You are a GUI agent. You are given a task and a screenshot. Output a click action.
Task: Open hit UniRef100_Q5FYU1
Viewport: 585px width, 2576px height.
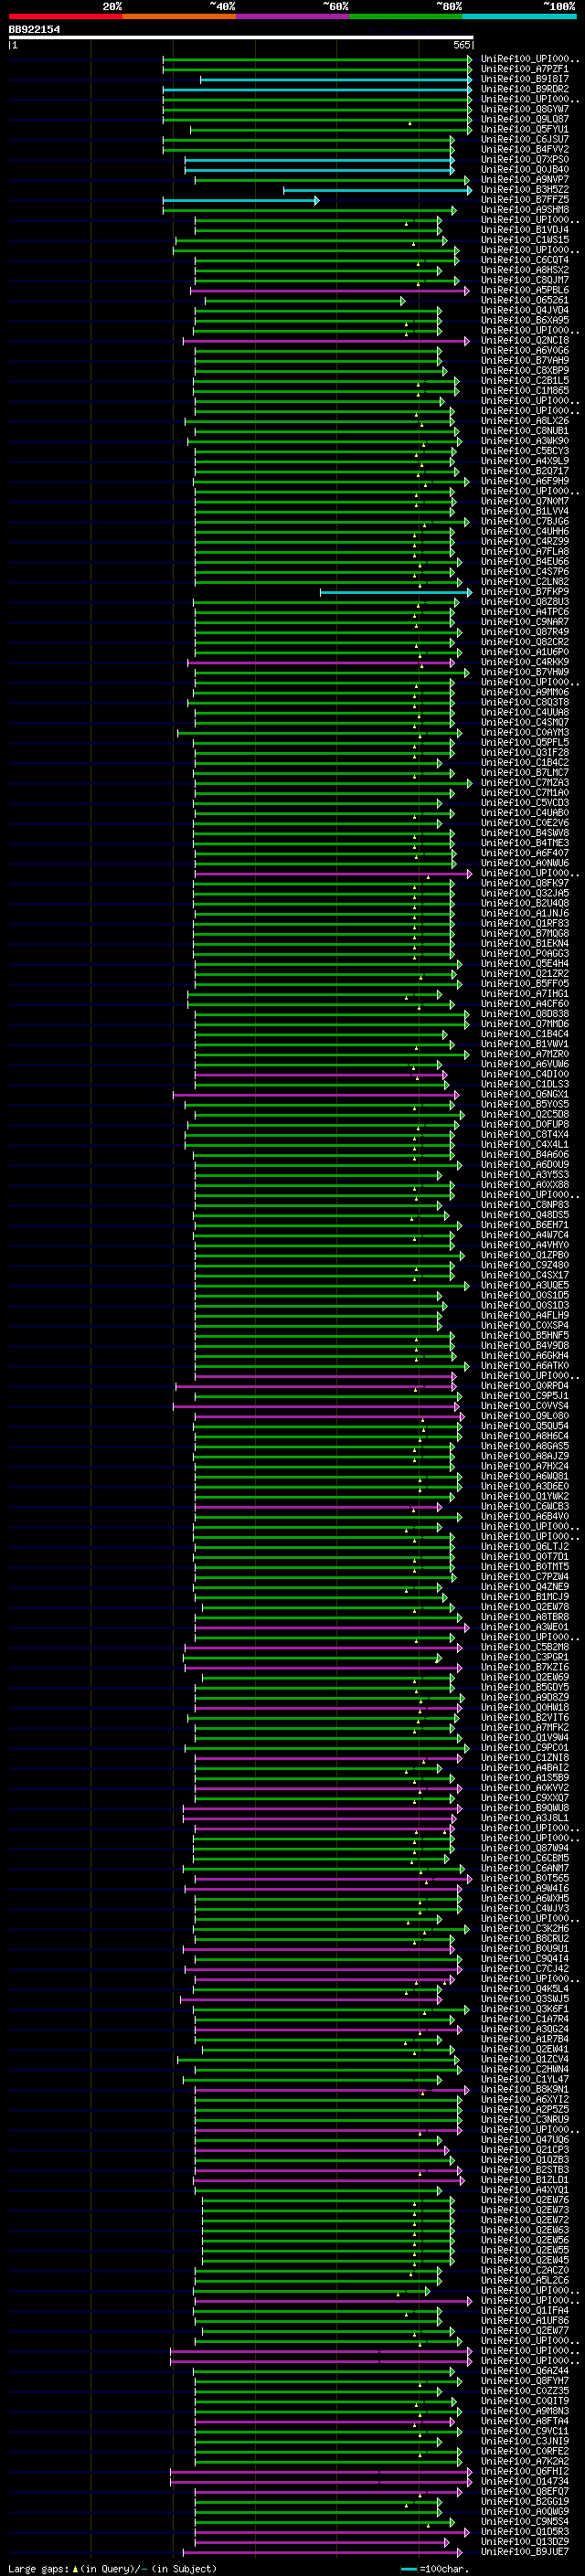click(x=525, y=129)
